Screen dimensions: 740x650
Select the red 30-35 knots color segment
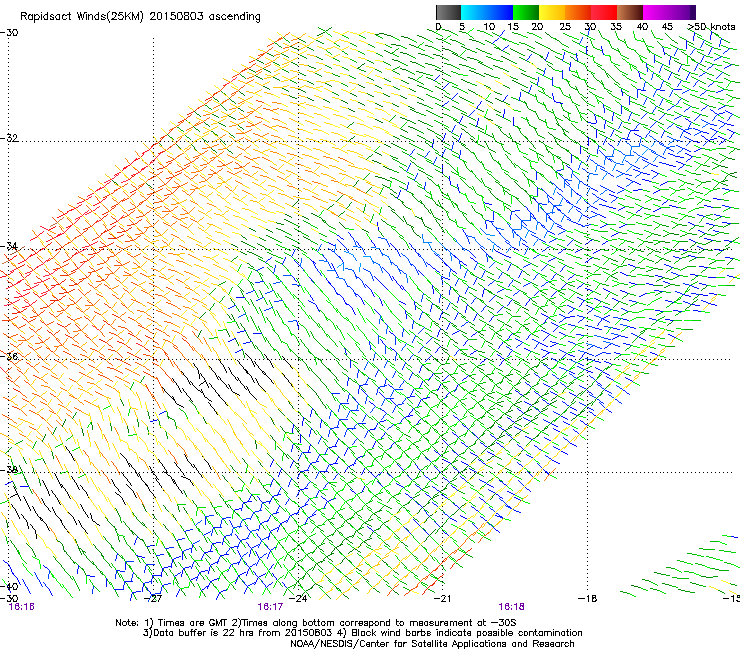click(604, 12)
